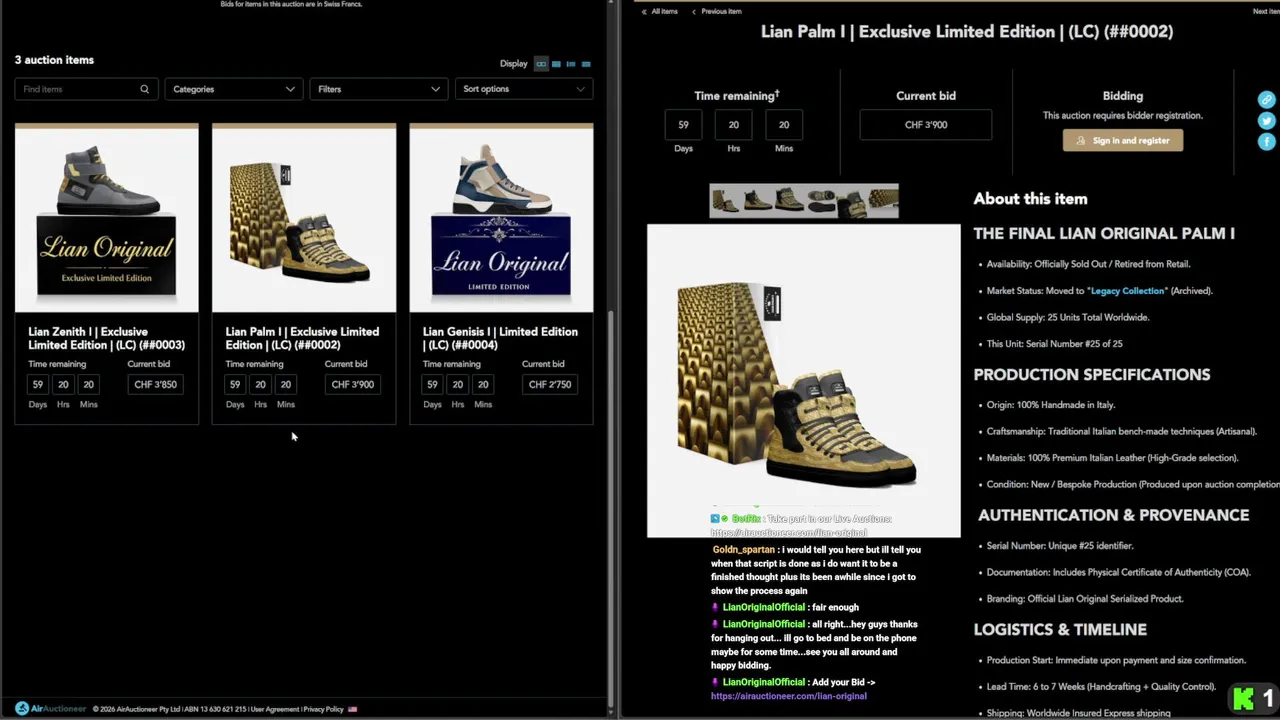Image resolution: width=1280 pixels, height=720 pixels.
Task: Click '3 auction items' count text
Action: (x=54, y=60)
